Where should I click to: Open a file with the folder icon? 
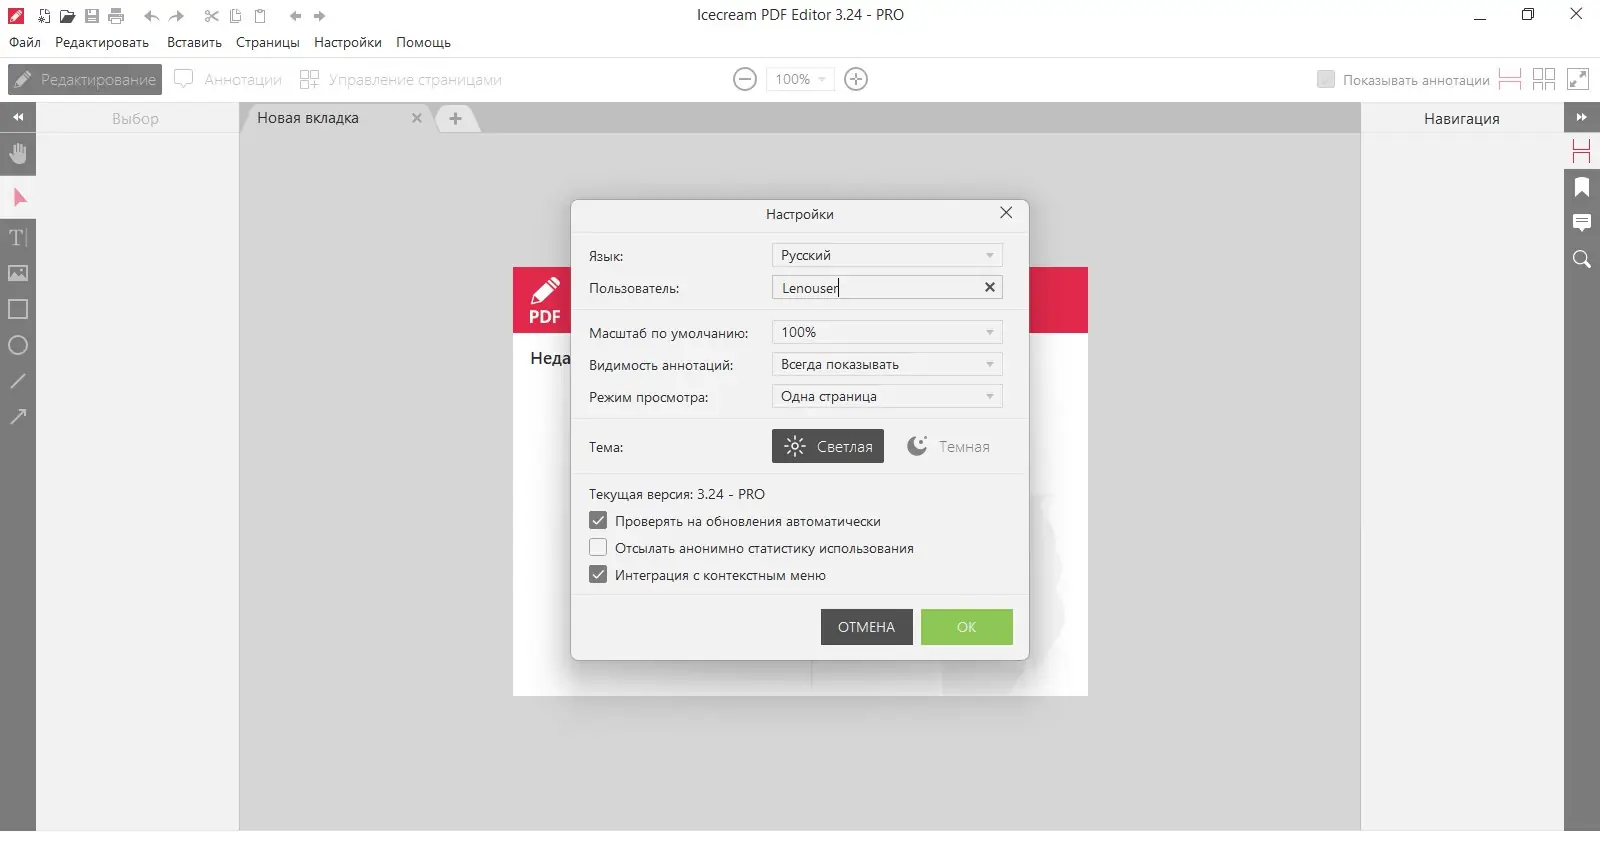67,16
